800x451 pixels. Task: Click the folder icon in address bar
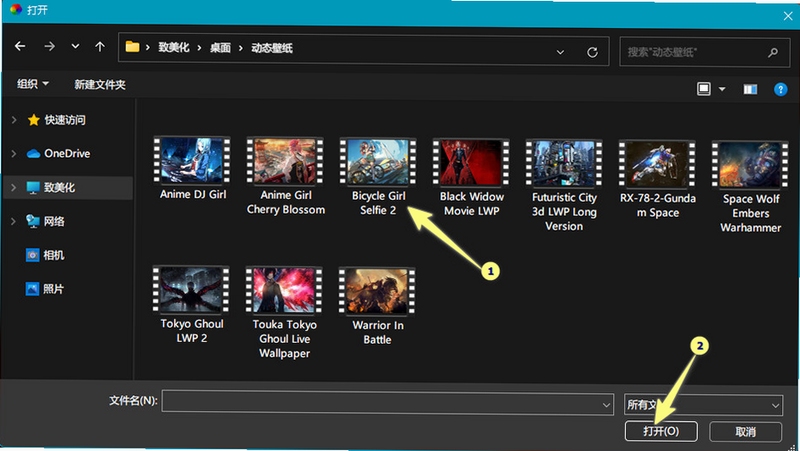(132, 47)
